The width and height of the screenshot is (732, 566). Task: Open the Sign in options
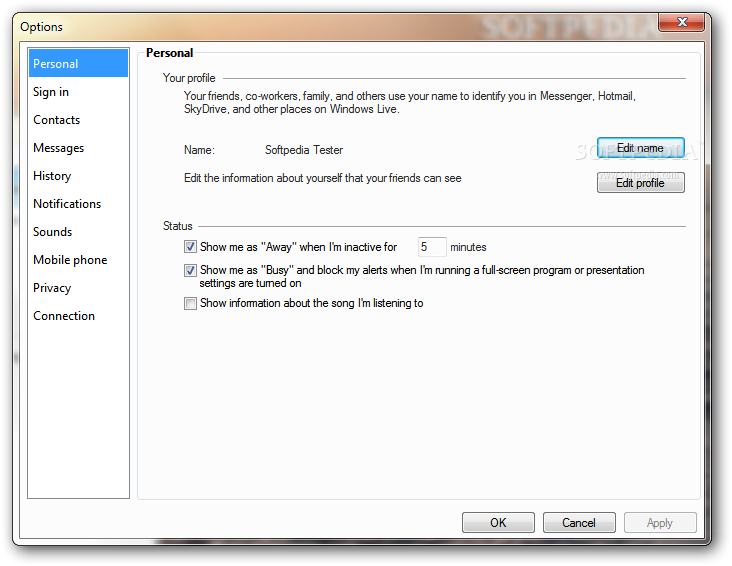coord(78,92)
